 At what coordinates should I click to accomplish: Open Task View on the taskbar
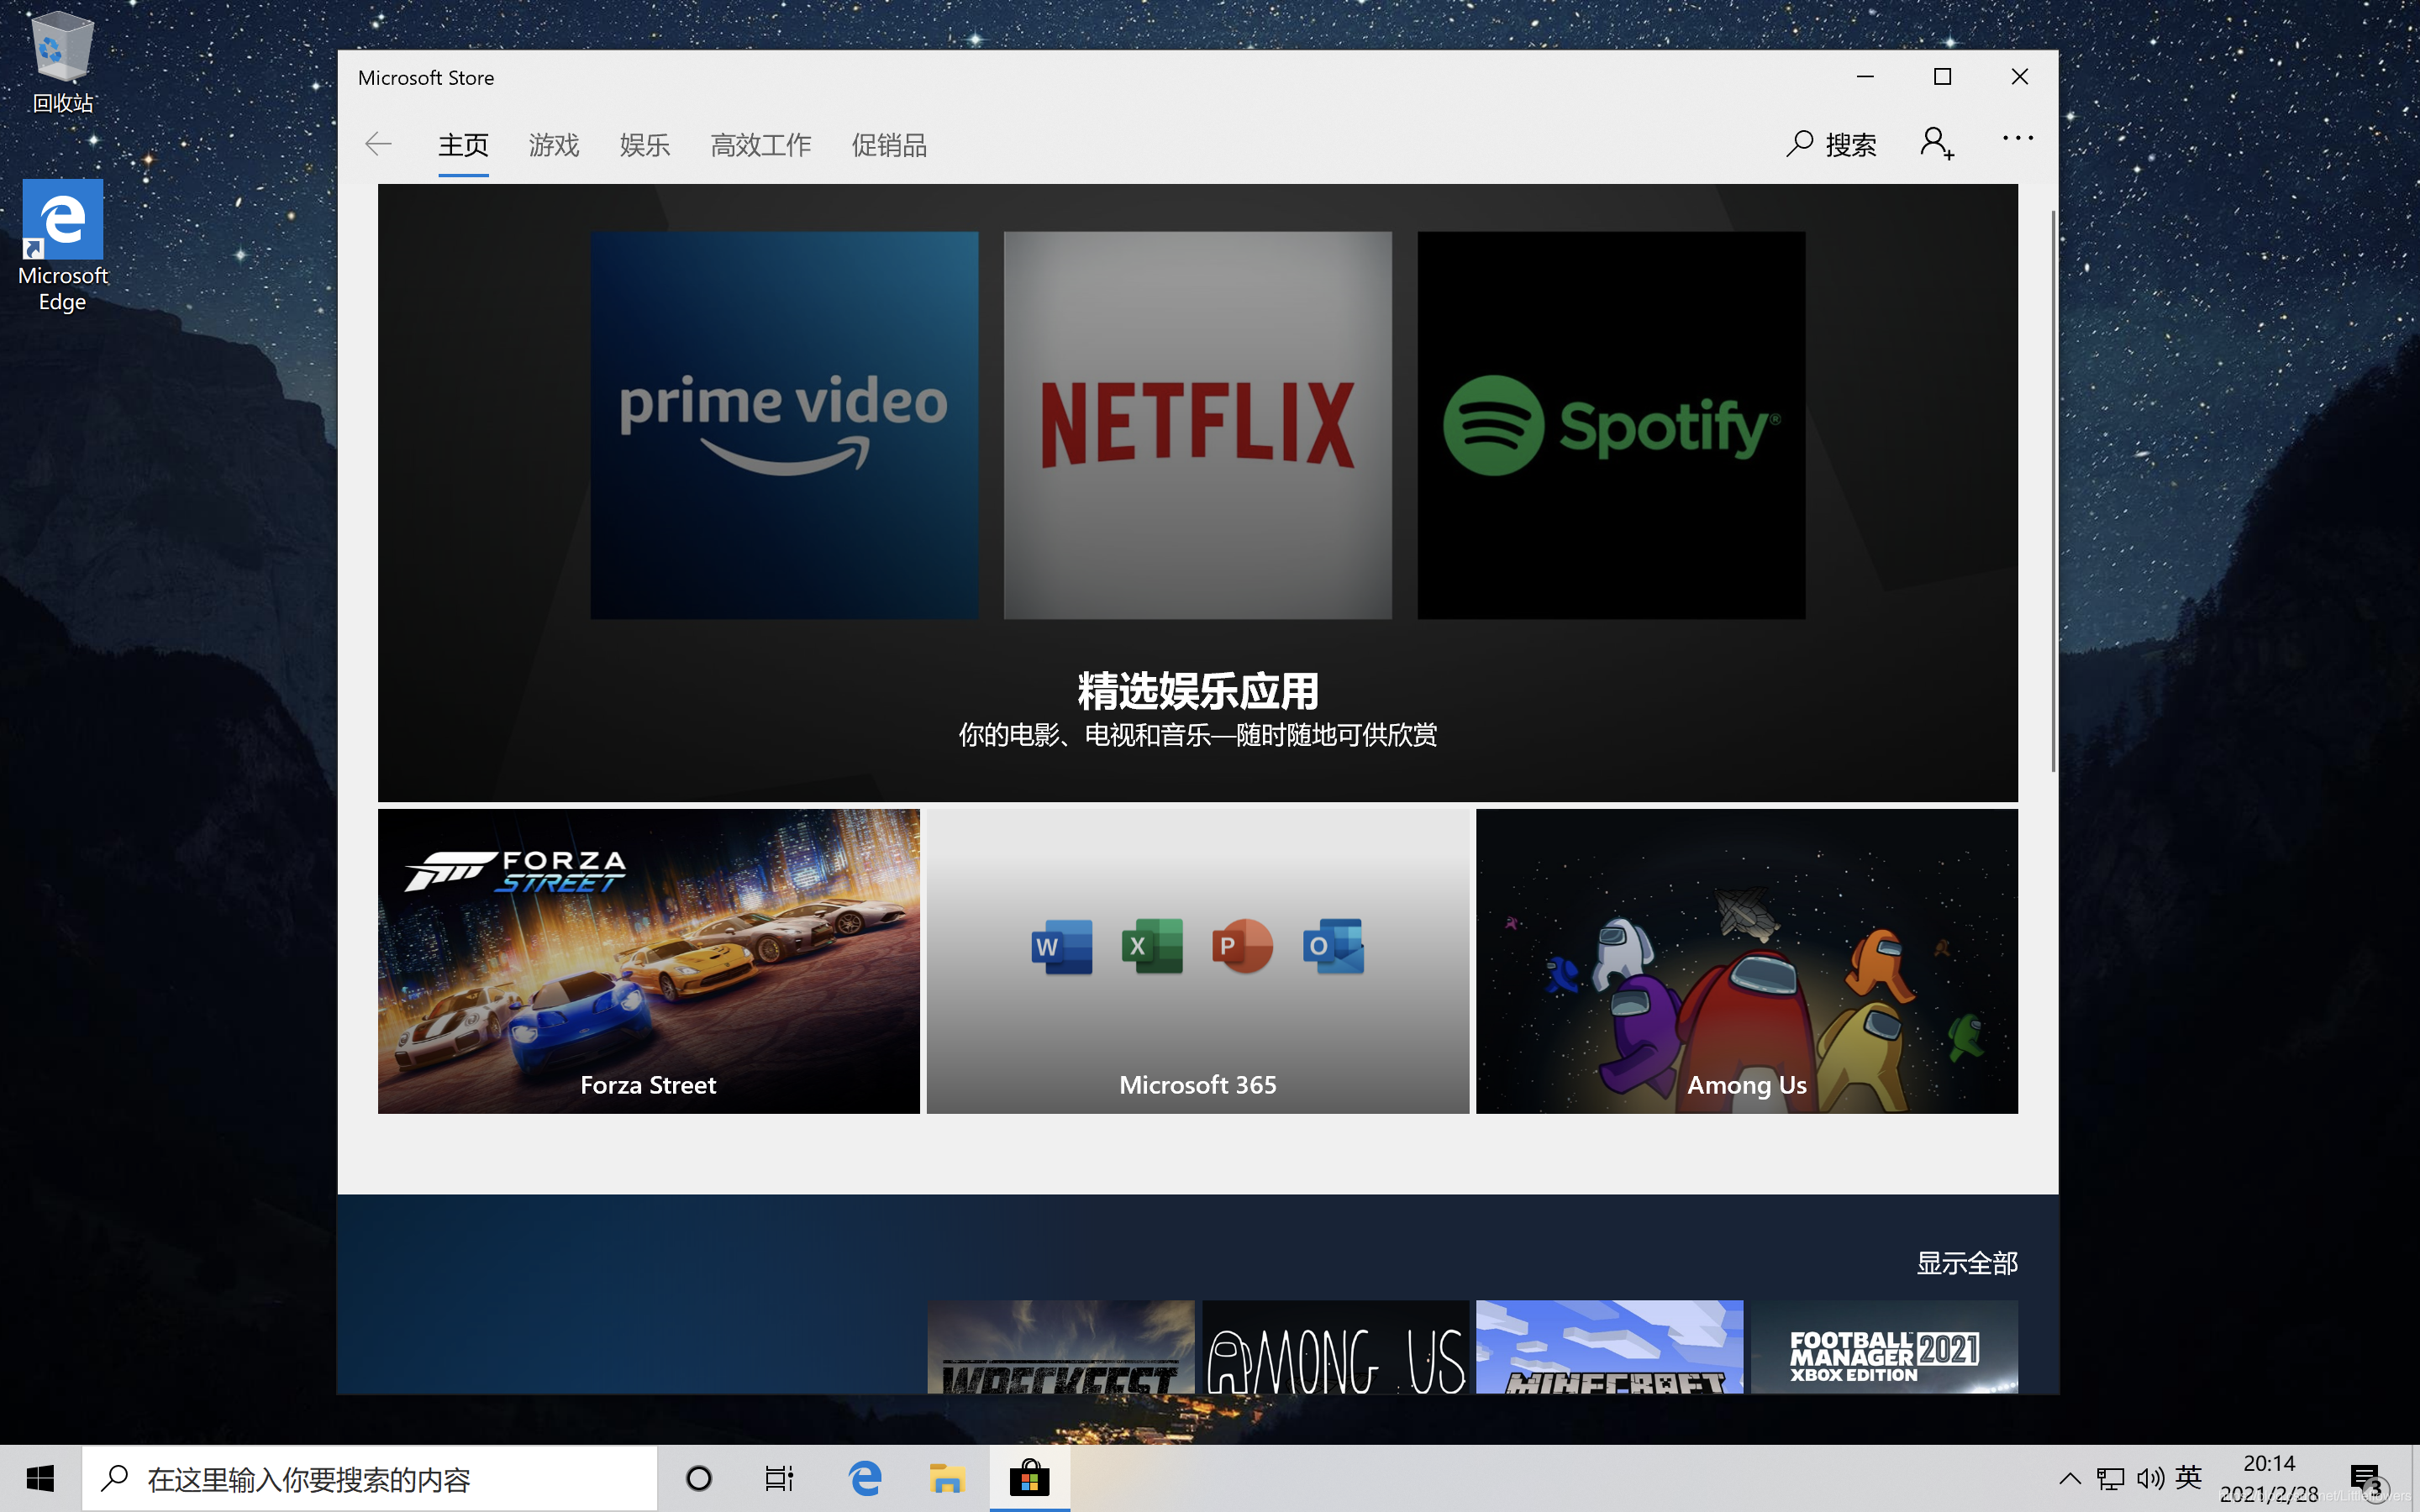pyautogui.click(x=779, y=1478)
